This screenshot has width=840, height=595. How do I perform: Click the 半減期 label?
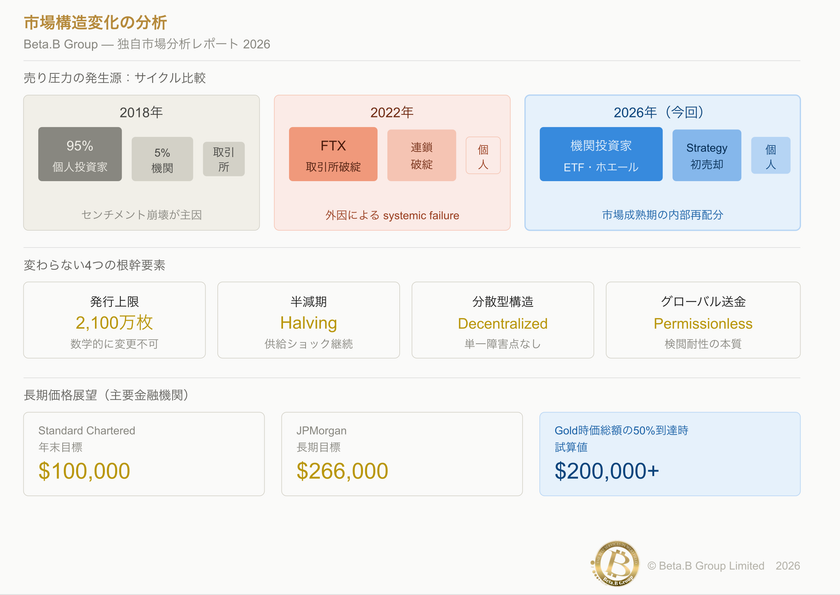point(309,302)
